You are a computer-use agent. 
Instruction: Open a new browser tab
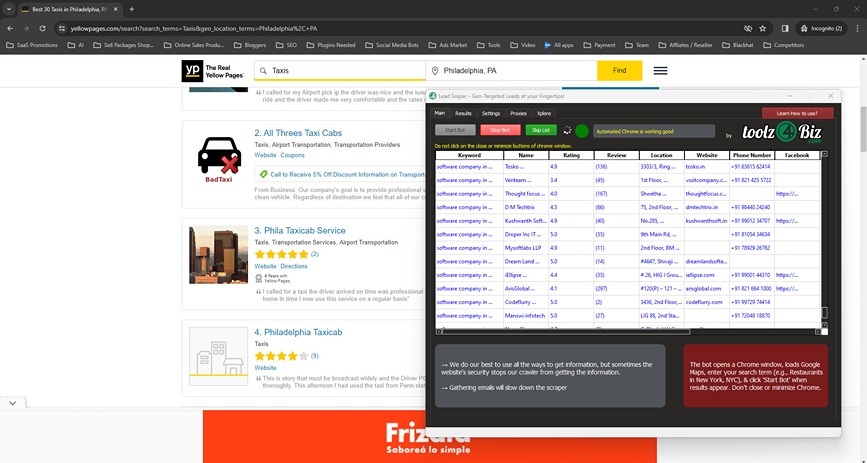(x=132, y=9)
